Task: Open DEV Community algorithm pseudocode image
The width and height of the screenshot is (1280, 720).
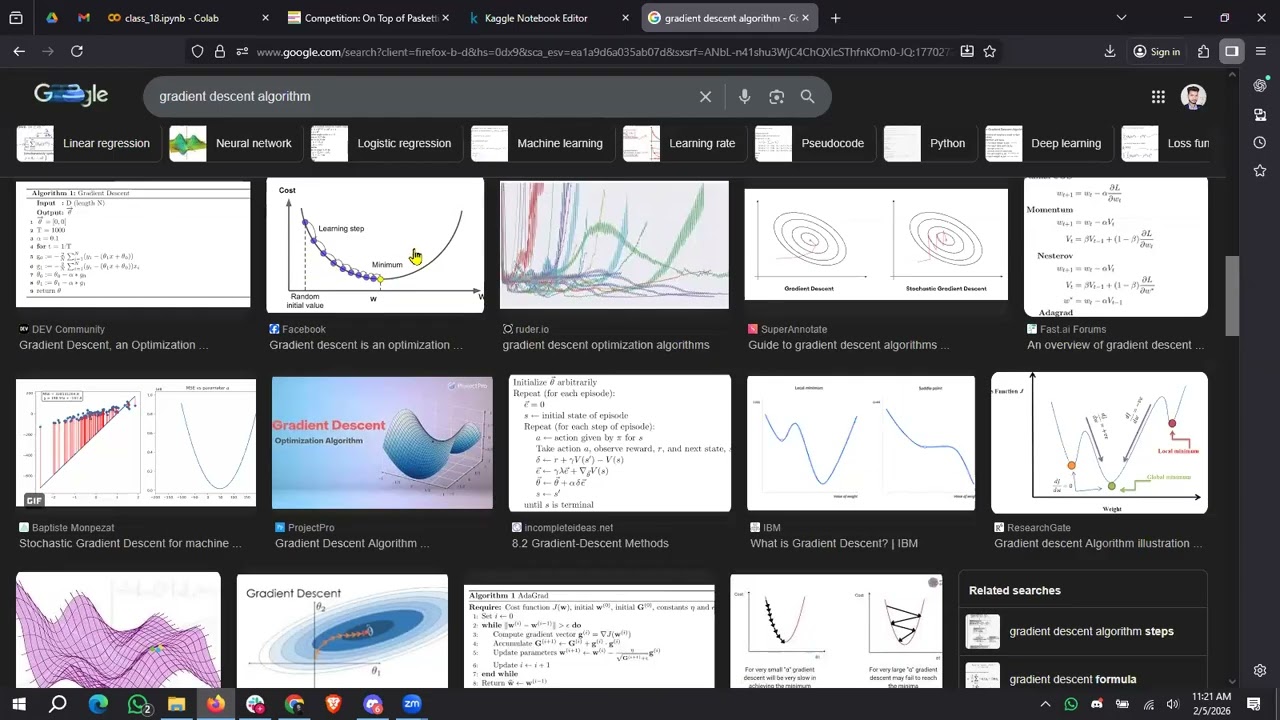Action: pos(133,245)
